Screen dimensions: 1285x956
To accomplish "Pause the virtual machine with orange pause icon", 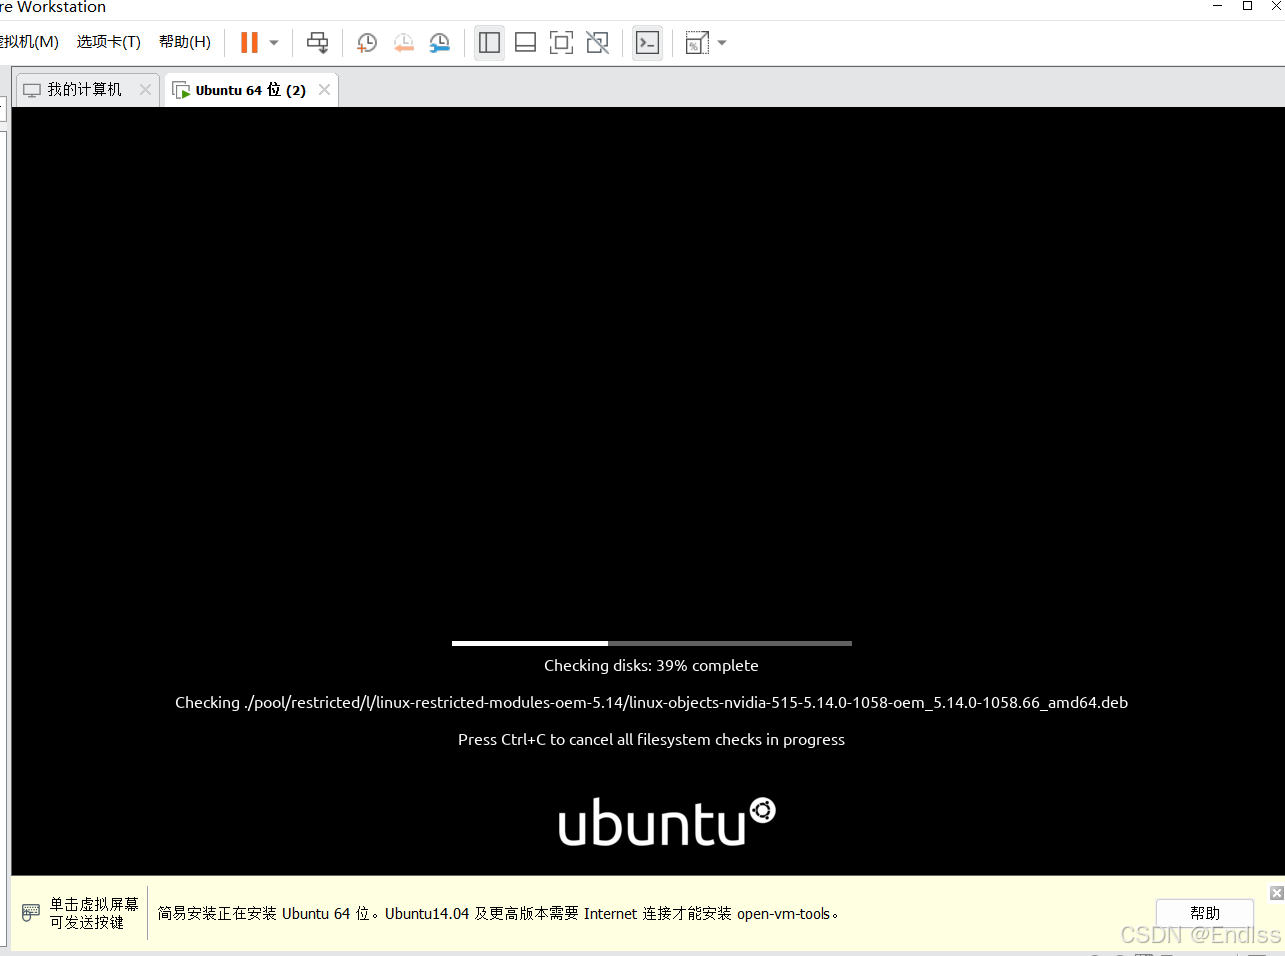I will 249,43.
